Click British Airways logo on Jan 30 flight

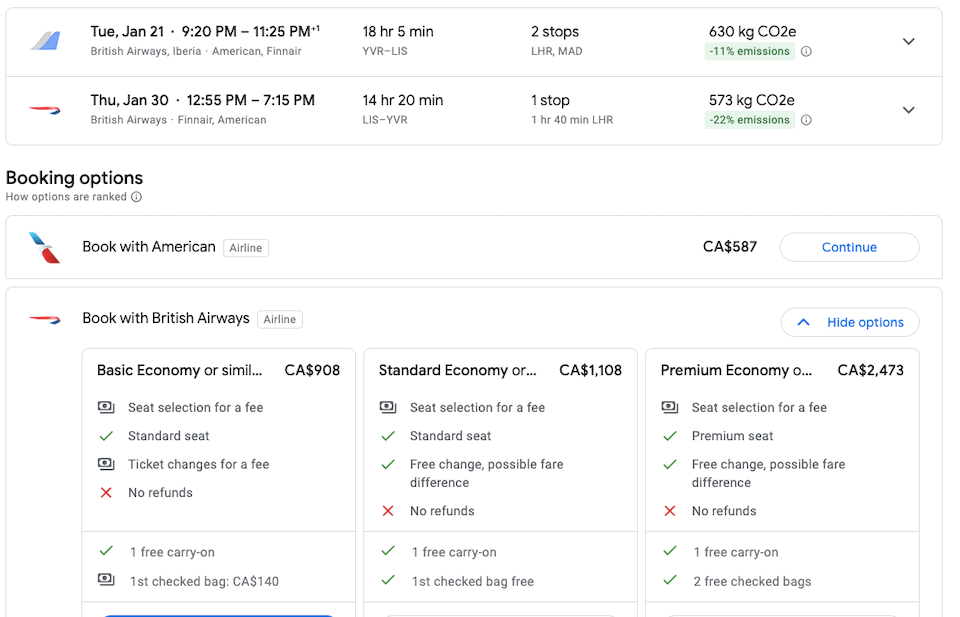45,110
